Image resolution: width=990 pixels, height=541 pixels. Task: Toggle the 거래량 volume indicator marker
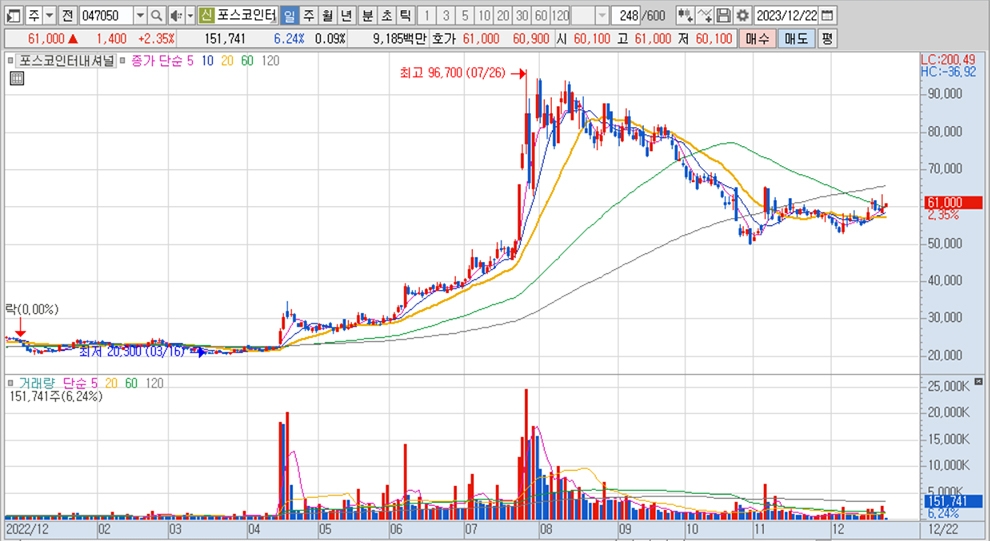[11, 383]
